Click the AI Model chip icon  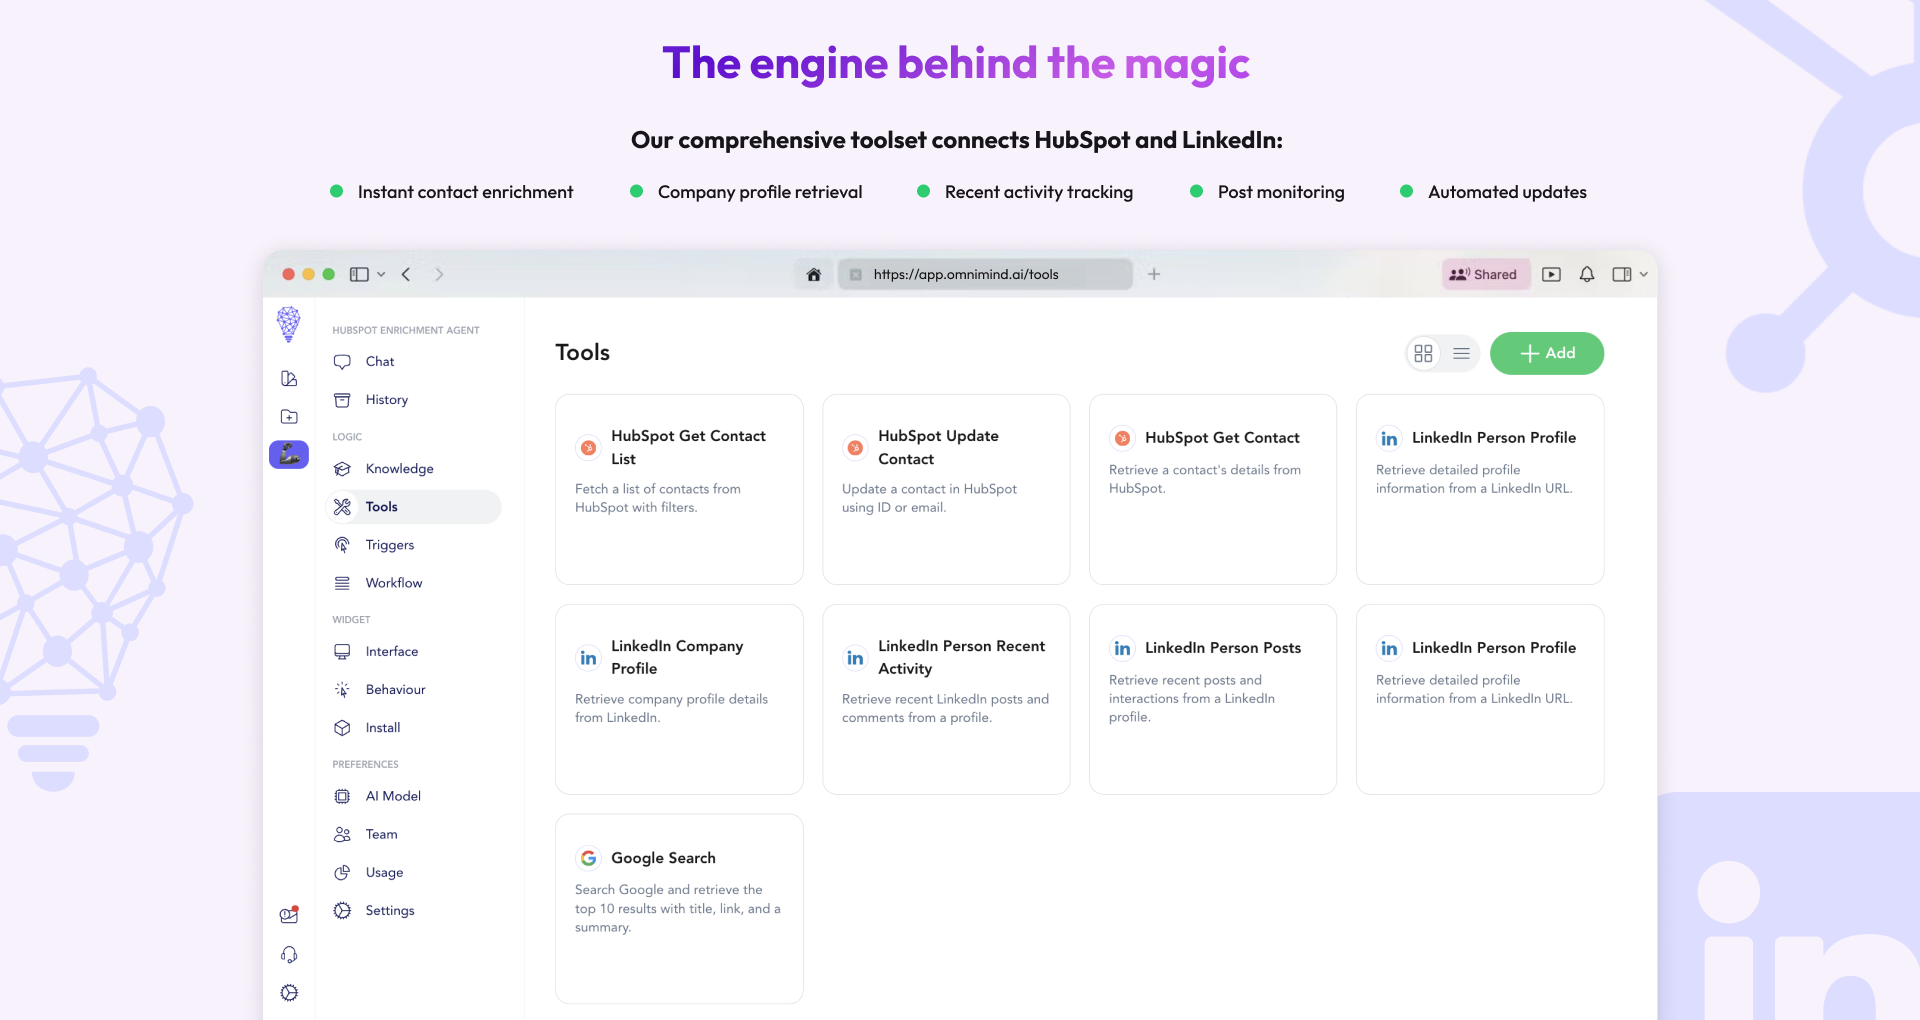point(342,797)
